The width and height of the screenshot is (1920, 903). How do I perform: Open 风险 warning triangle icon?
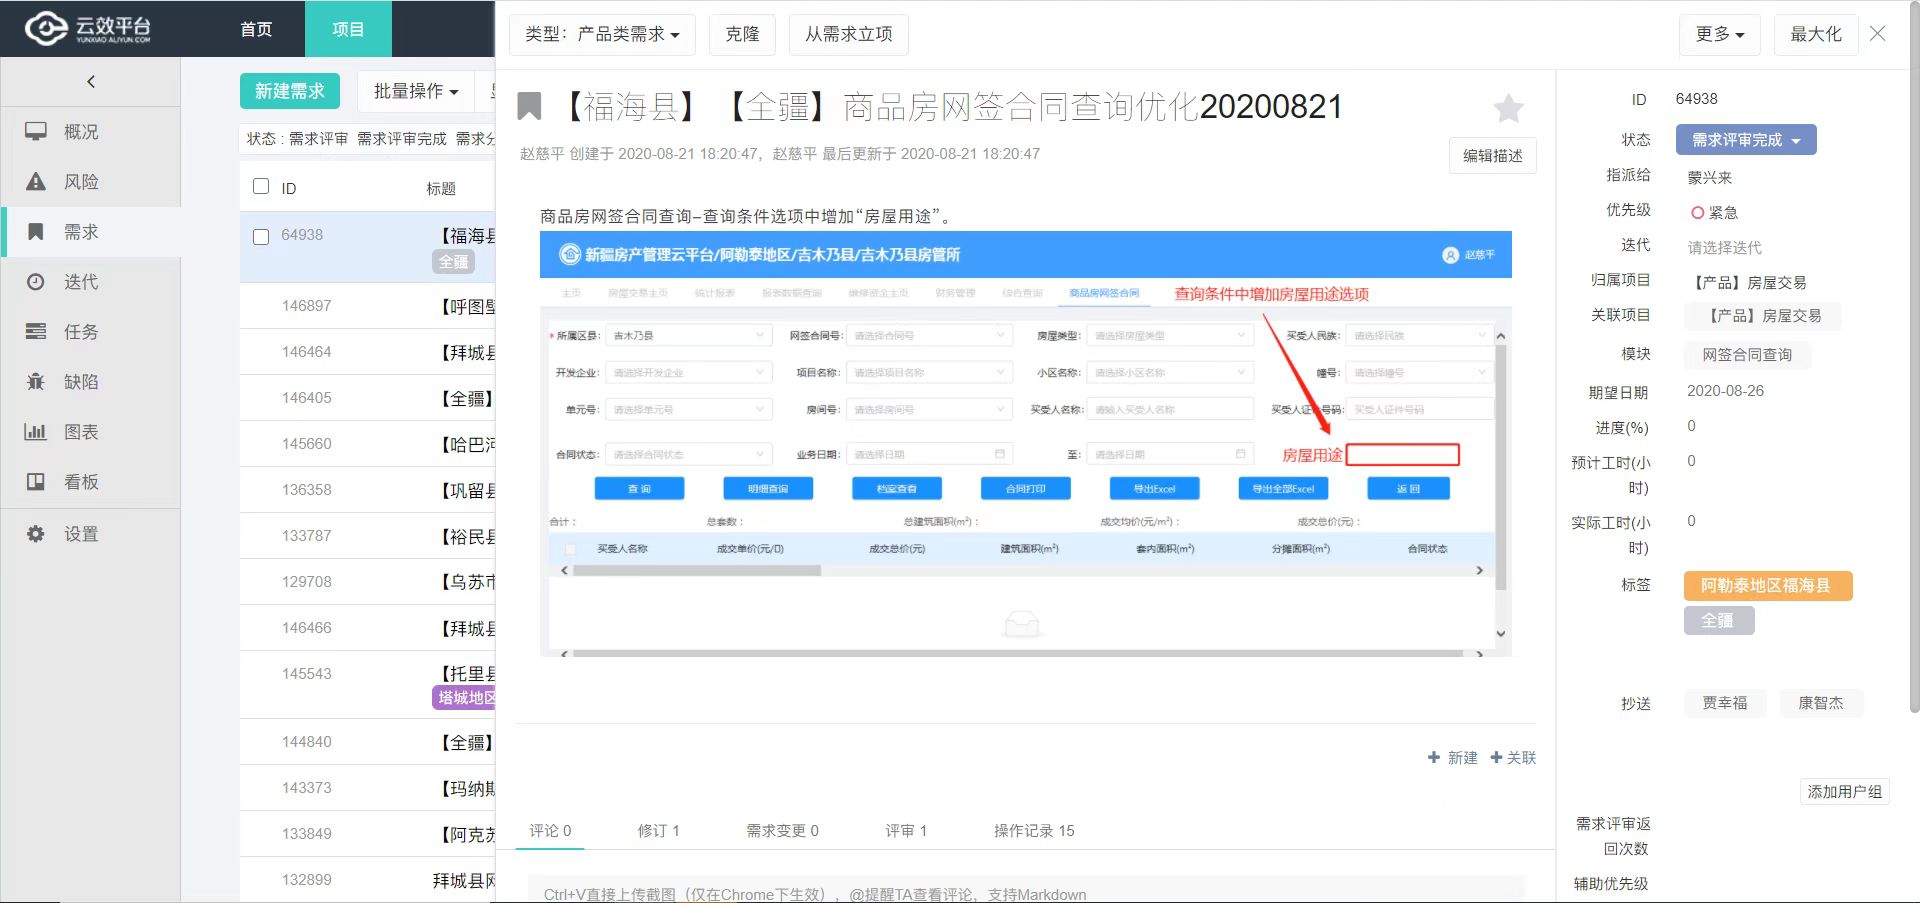[x=36, y=182]
